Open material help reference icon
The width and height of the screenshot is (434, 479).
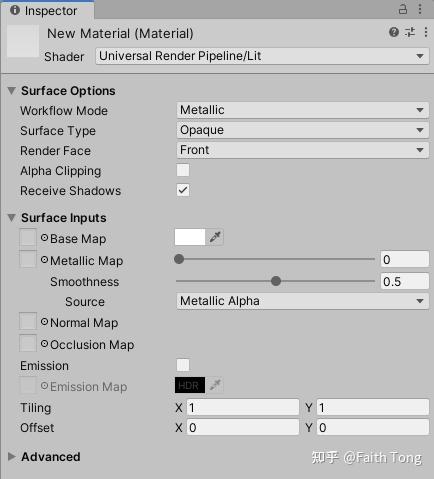394,32
